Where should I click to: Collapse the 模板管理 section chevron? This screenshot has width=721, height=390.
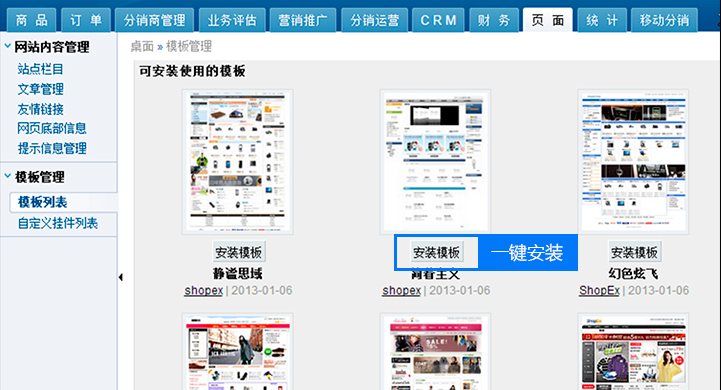click(x=7, y=176)
